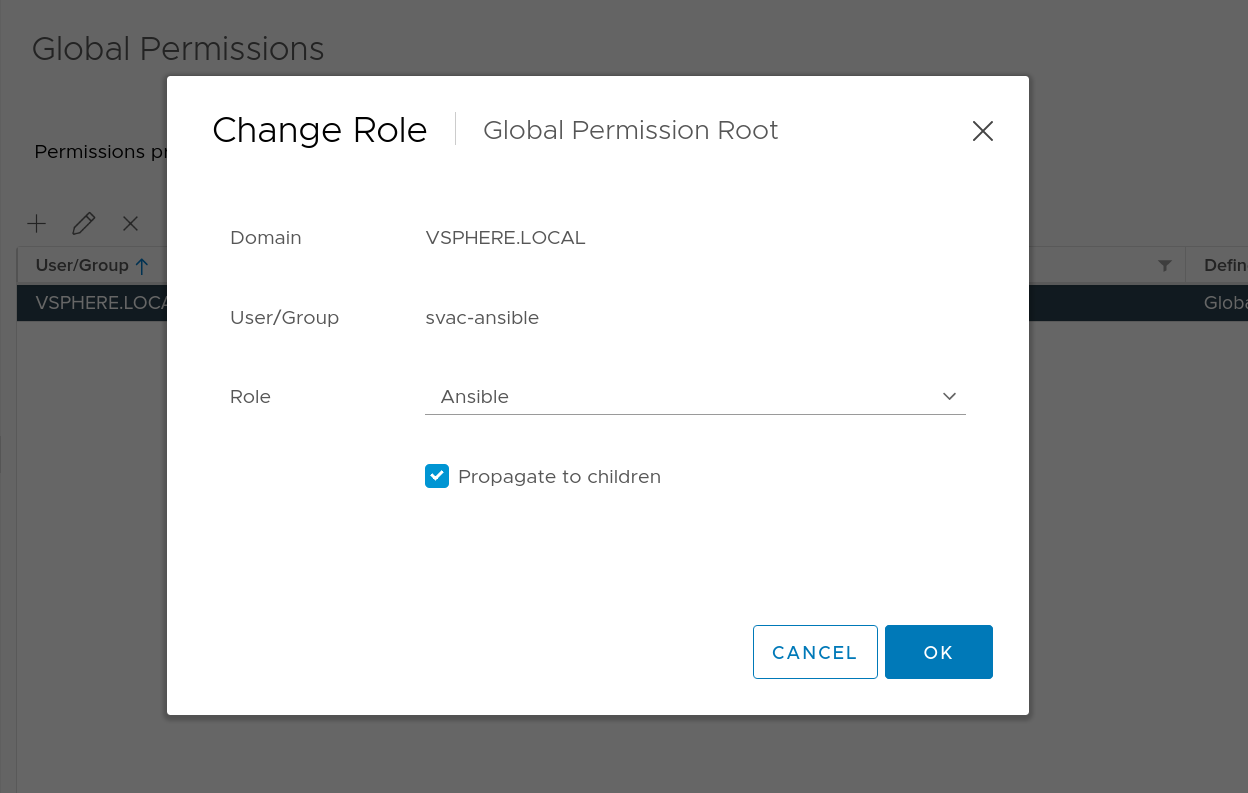Screen dimensions: 1248x793
Task: Click the VSPHERE.LOCAL domain value in the dialog
Action: coord(505,238)
